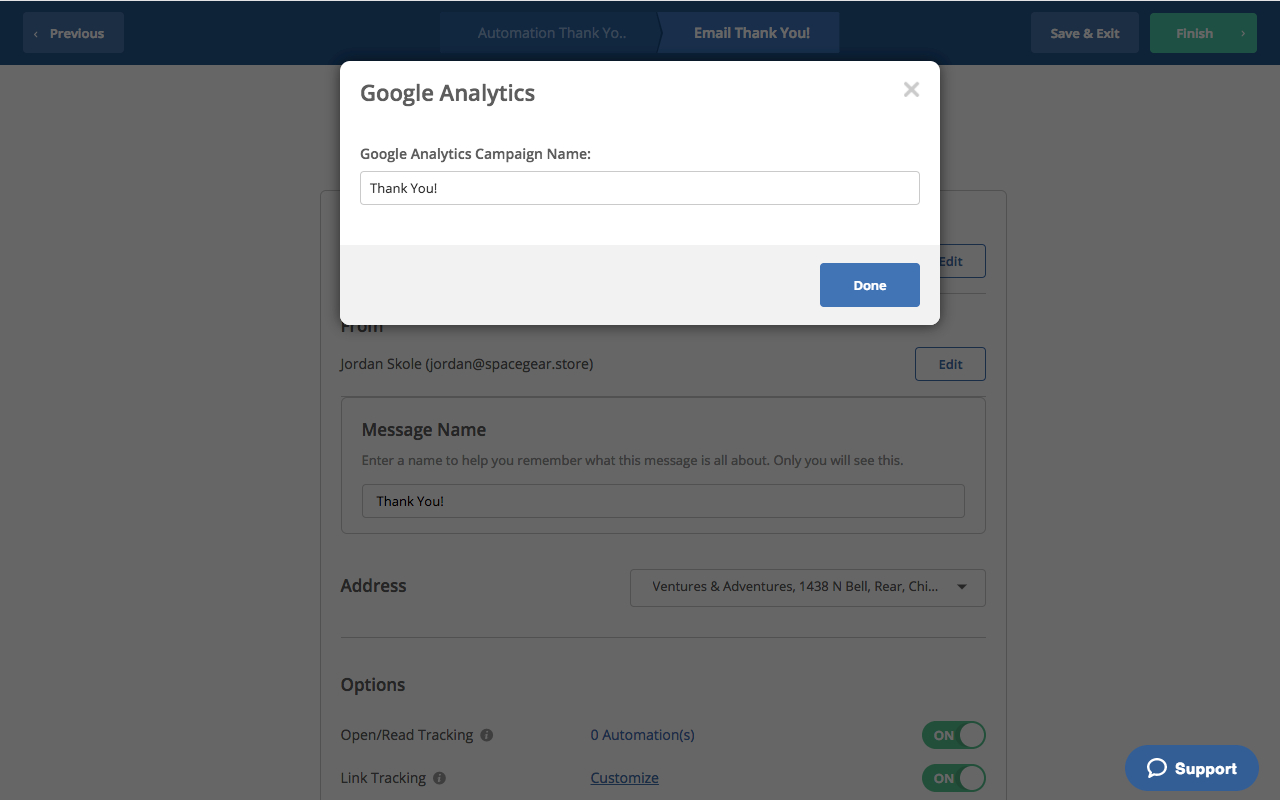Select the Email Thank You! step
Screen dimensions: 1280x800
[x=751, y=33]
